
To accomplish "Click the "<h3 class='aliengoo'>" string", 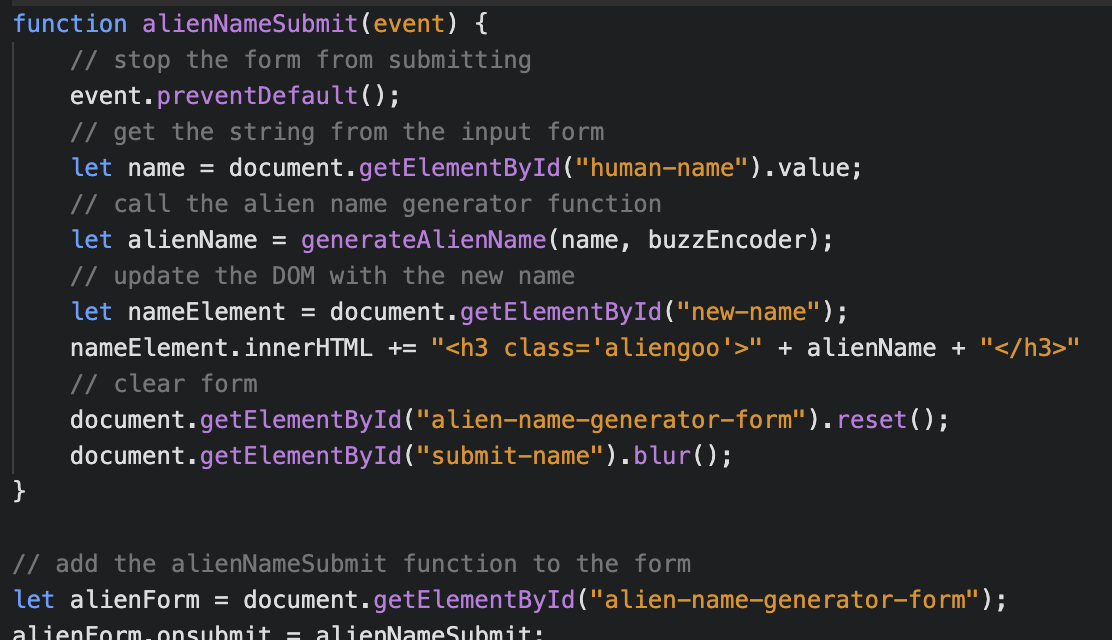I will (596, 348).
